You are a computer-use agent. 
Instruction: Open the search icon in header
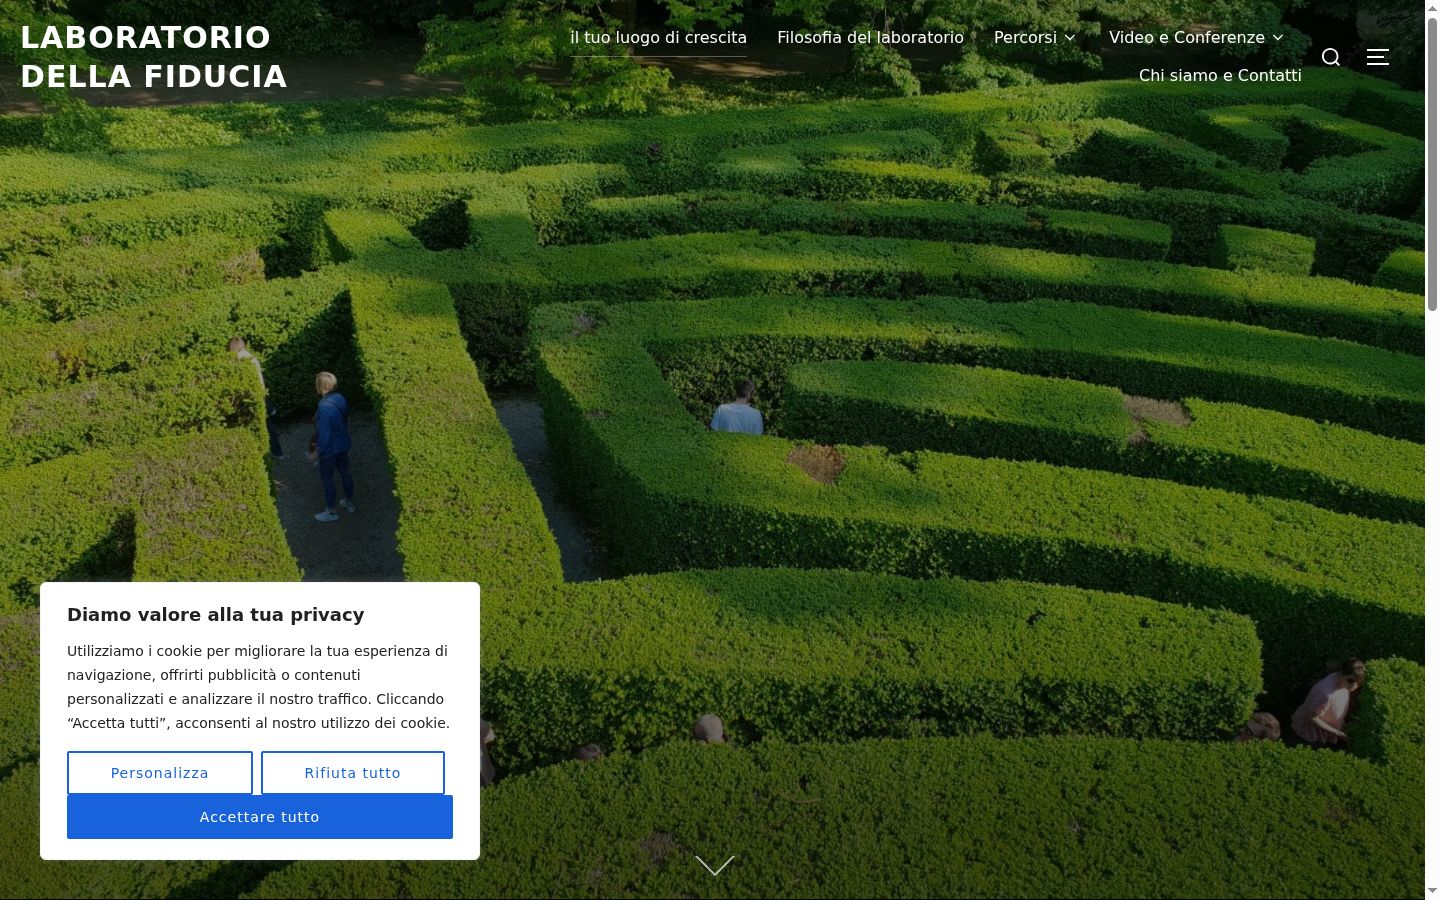pyautogui.click(x=1331, y=57)
